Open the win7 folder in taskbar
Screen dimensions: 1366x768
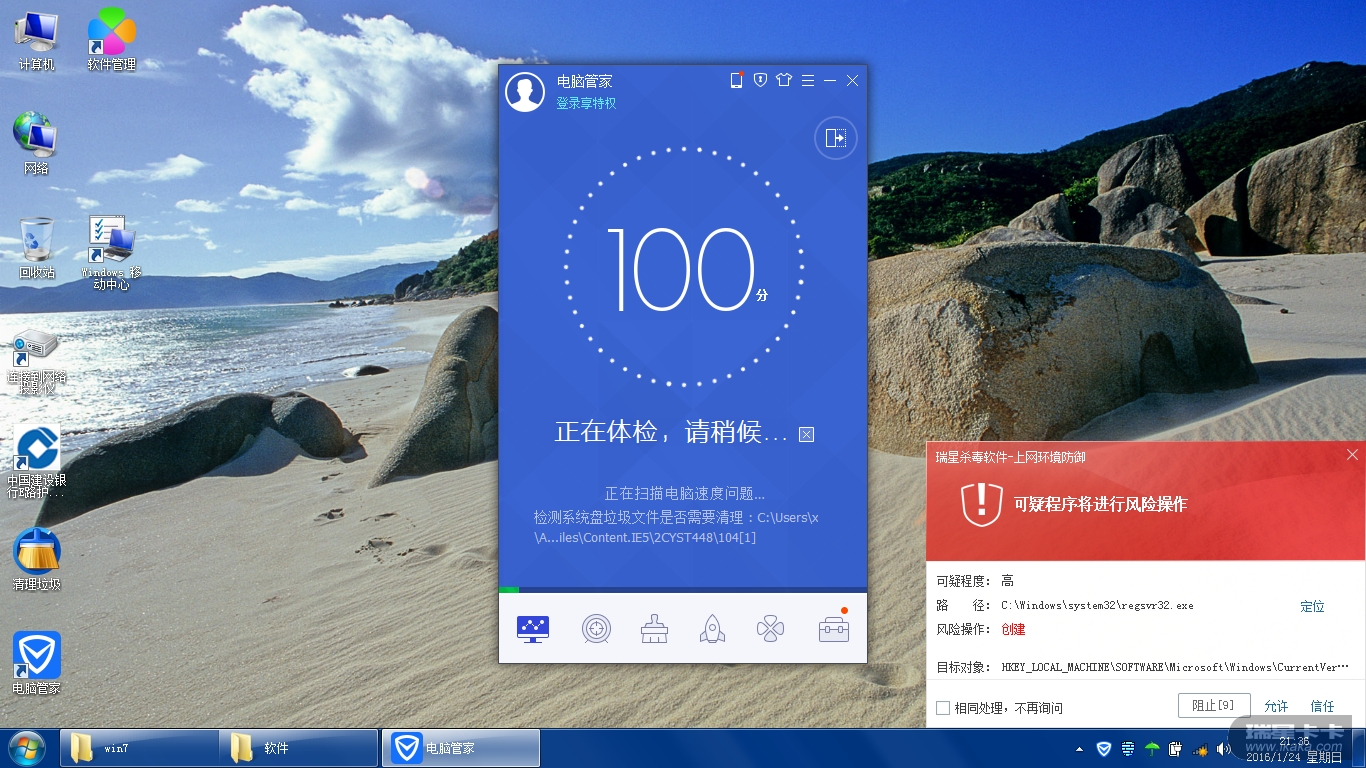click(x=140, y=748)
